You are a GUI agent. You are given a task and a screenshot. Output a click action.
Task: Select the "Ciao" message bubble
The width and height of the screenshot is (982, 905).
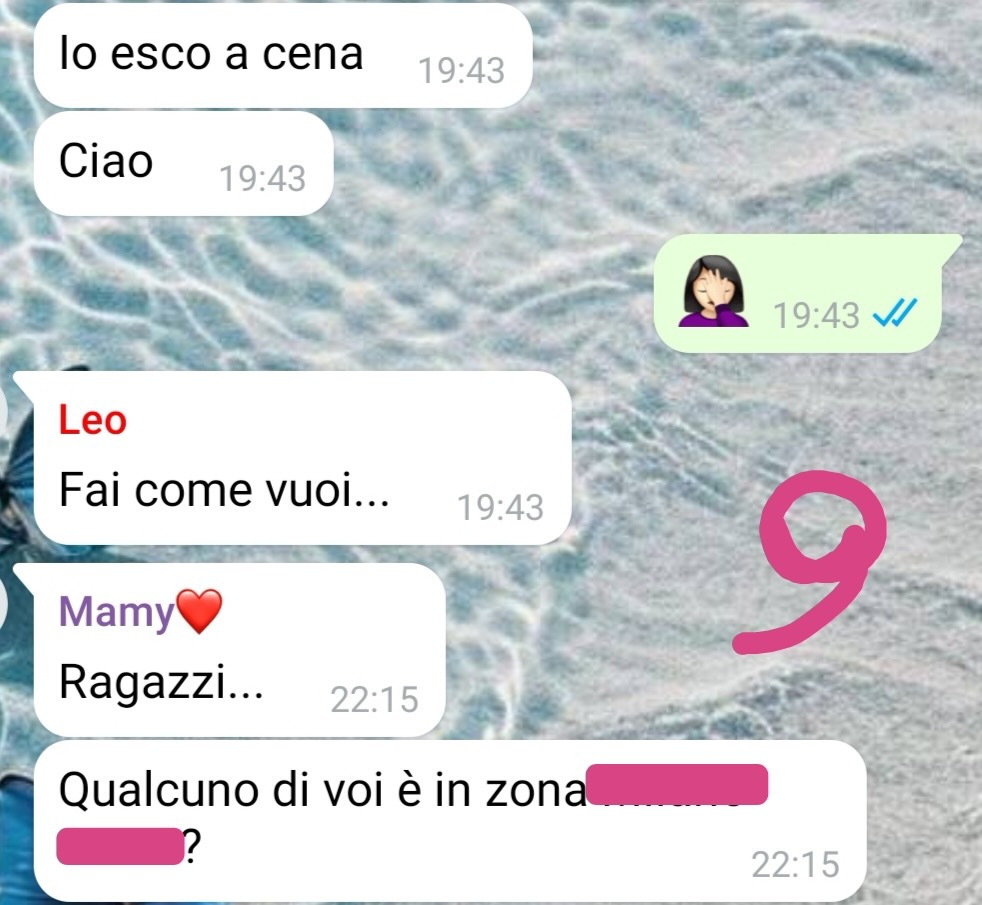point(183,163)
